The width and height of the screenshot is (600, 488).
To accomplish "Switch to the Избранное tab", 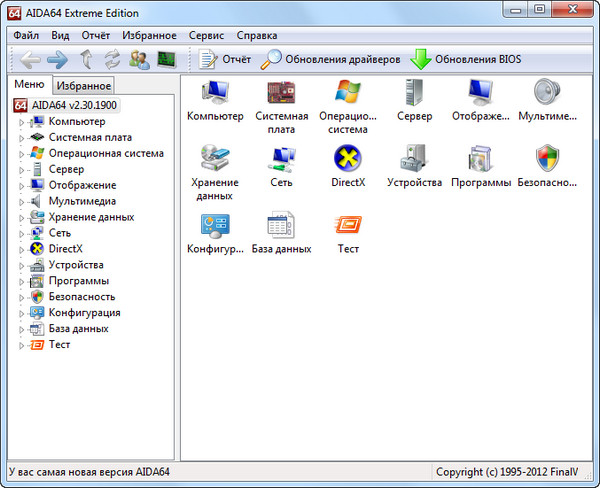I will click(84, 86).
